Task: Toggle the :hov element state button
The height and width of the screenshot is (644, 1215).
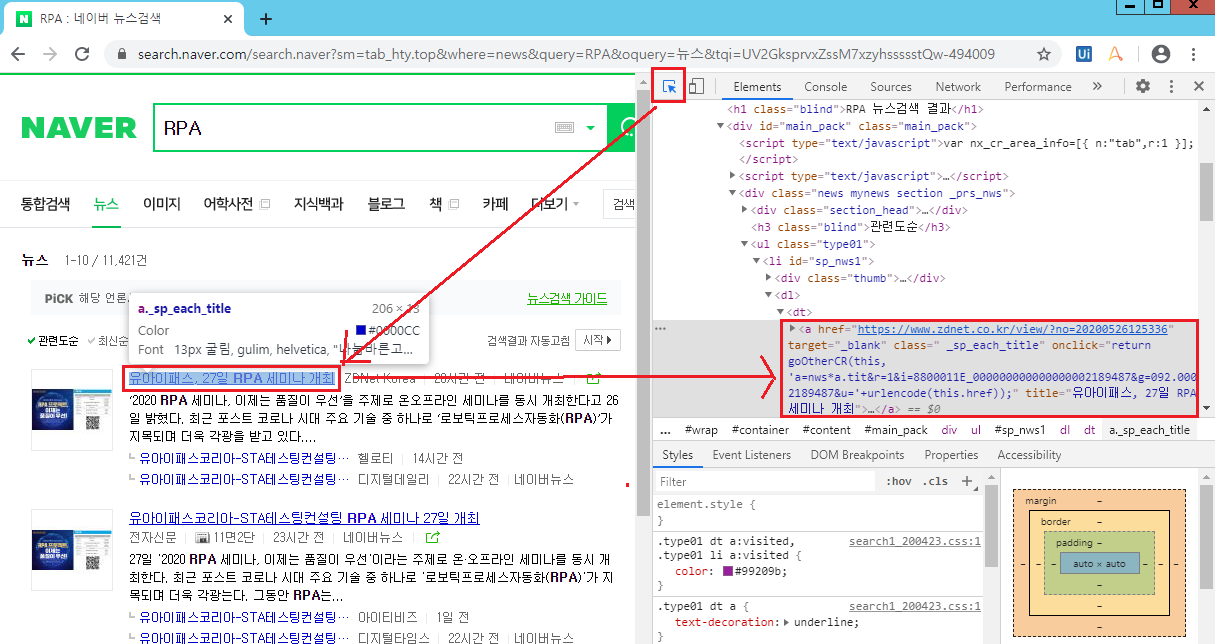Action: 899,481
